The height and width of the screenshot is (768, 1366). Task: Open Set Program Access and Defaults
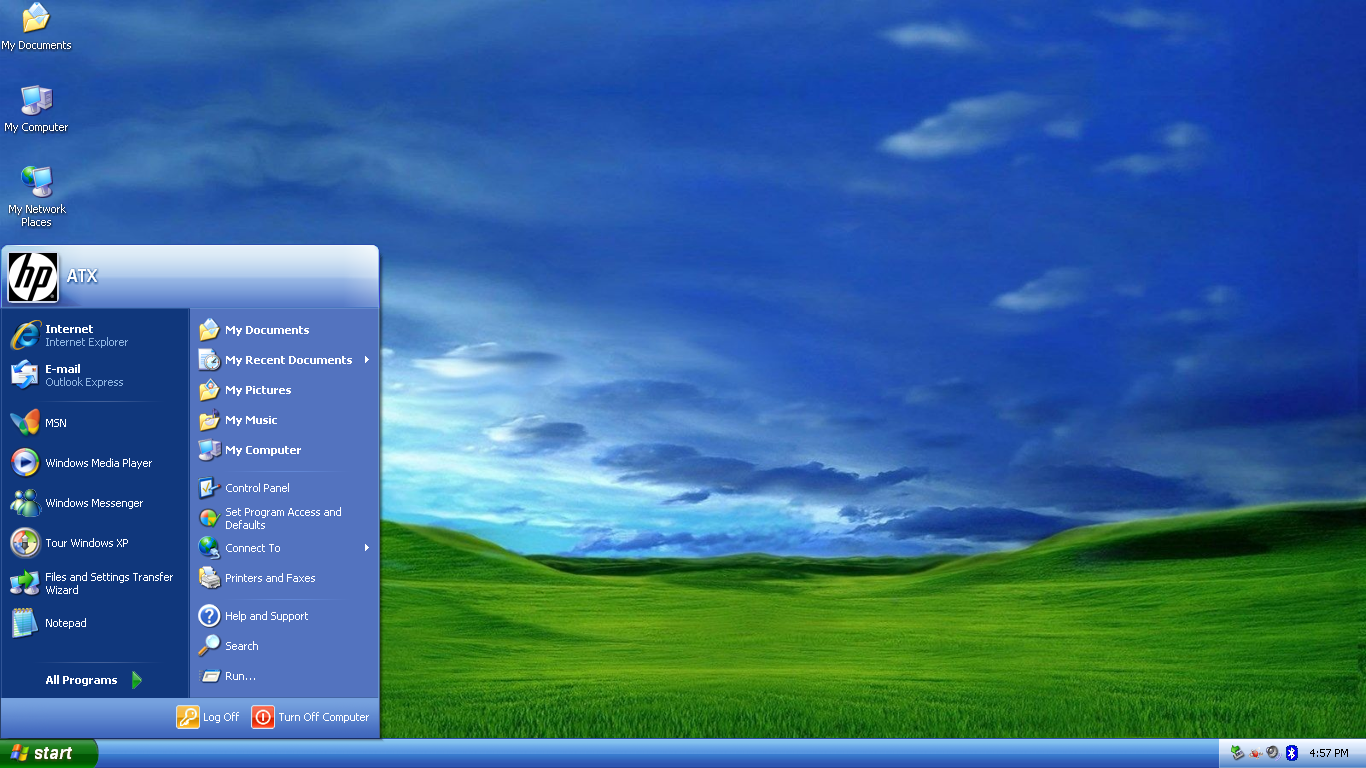(284, 518)
